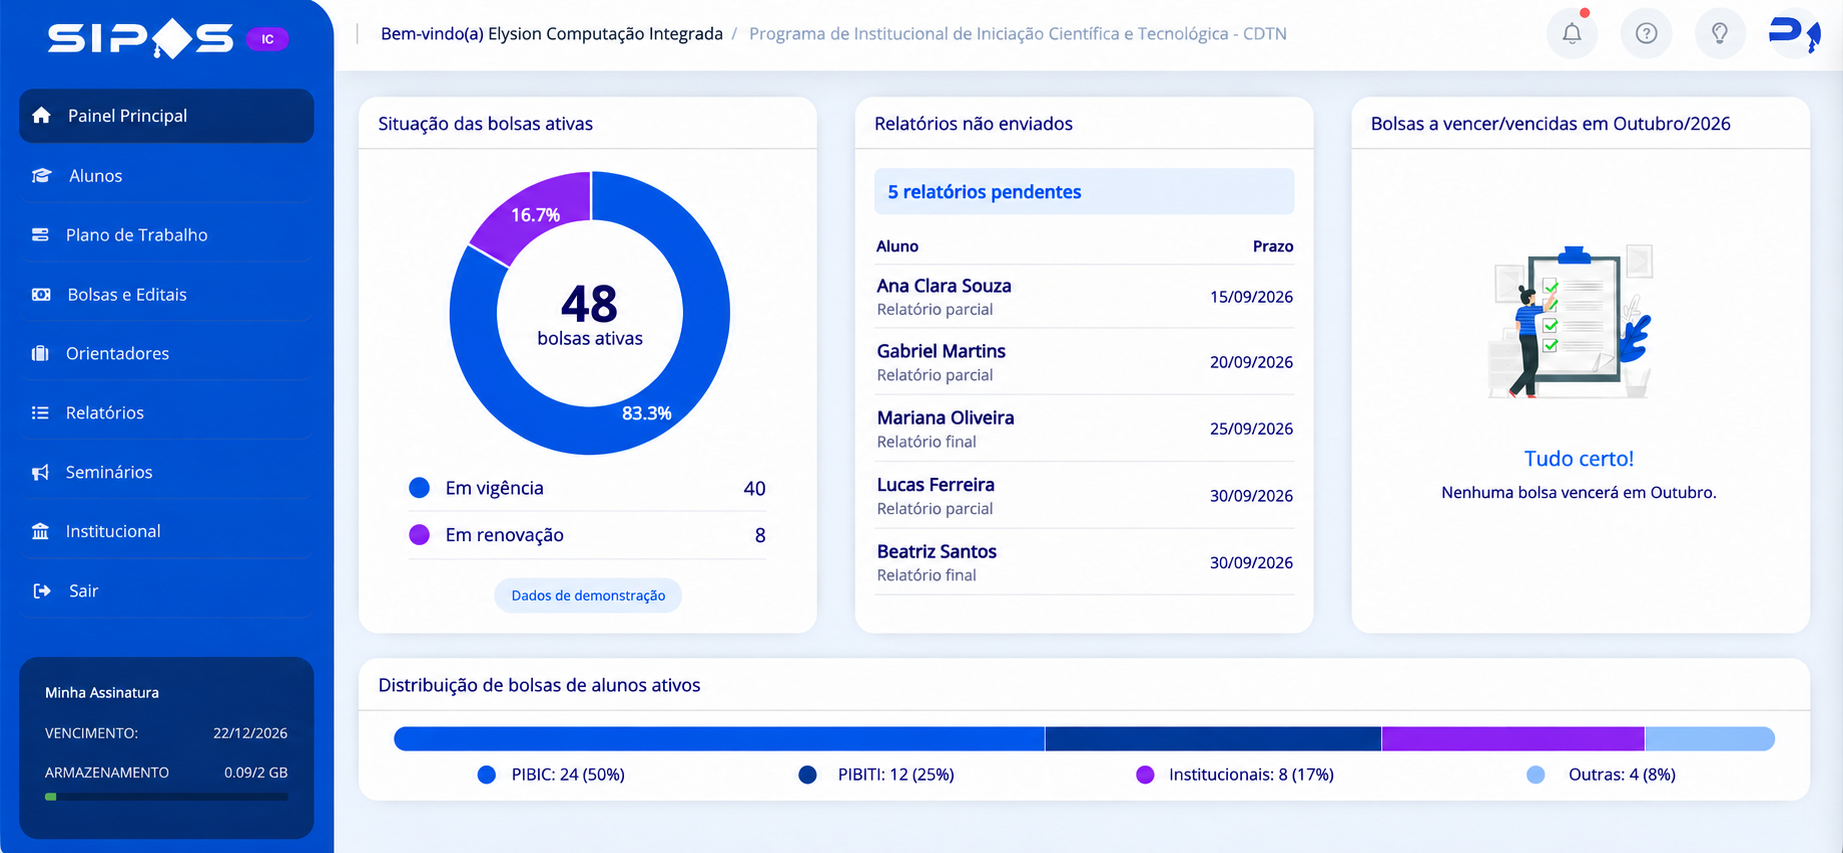Open help via the question mark icon
Viewport: 1843px width, 853px height.
coord(1646,33)
